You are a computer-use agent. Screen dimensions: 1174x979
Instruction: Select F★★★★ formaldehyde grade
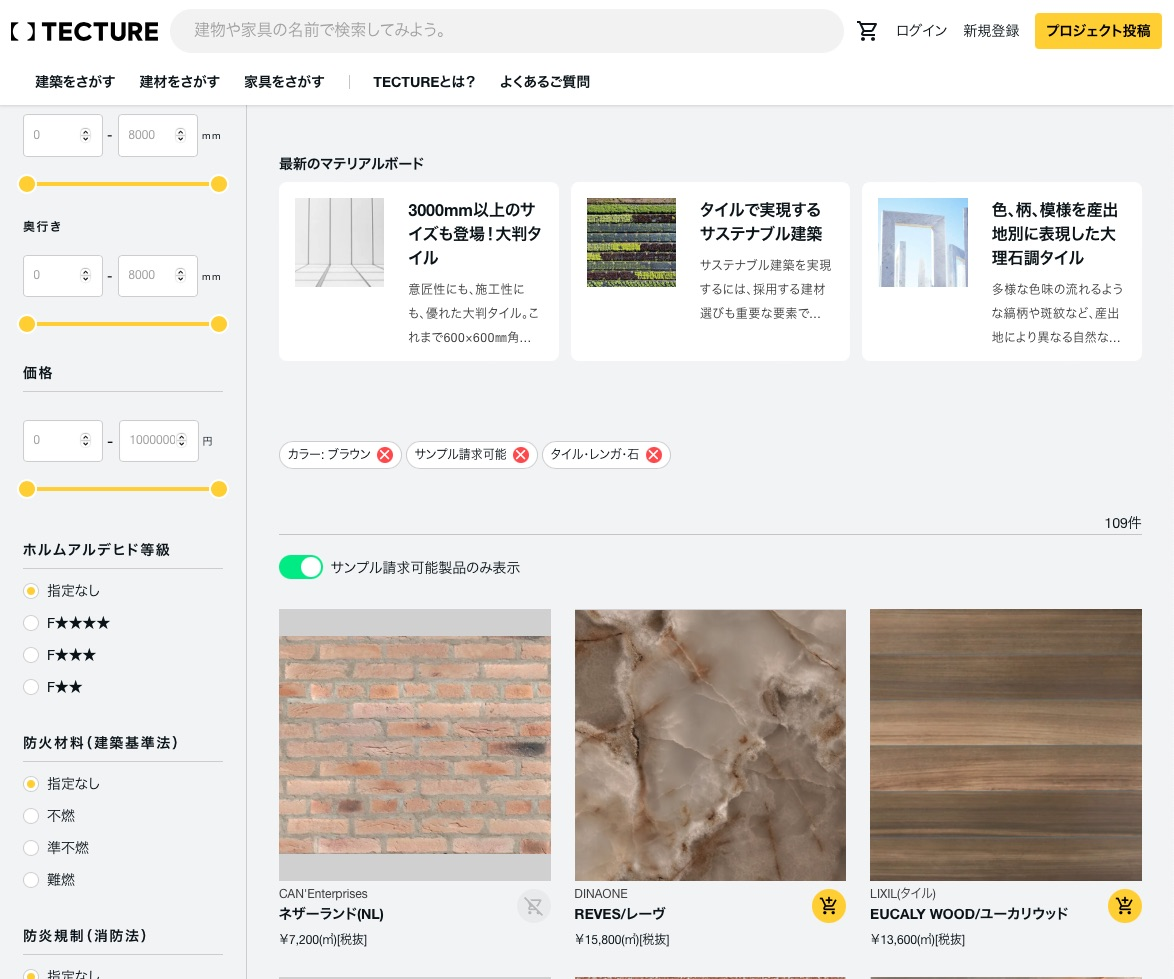31,623
